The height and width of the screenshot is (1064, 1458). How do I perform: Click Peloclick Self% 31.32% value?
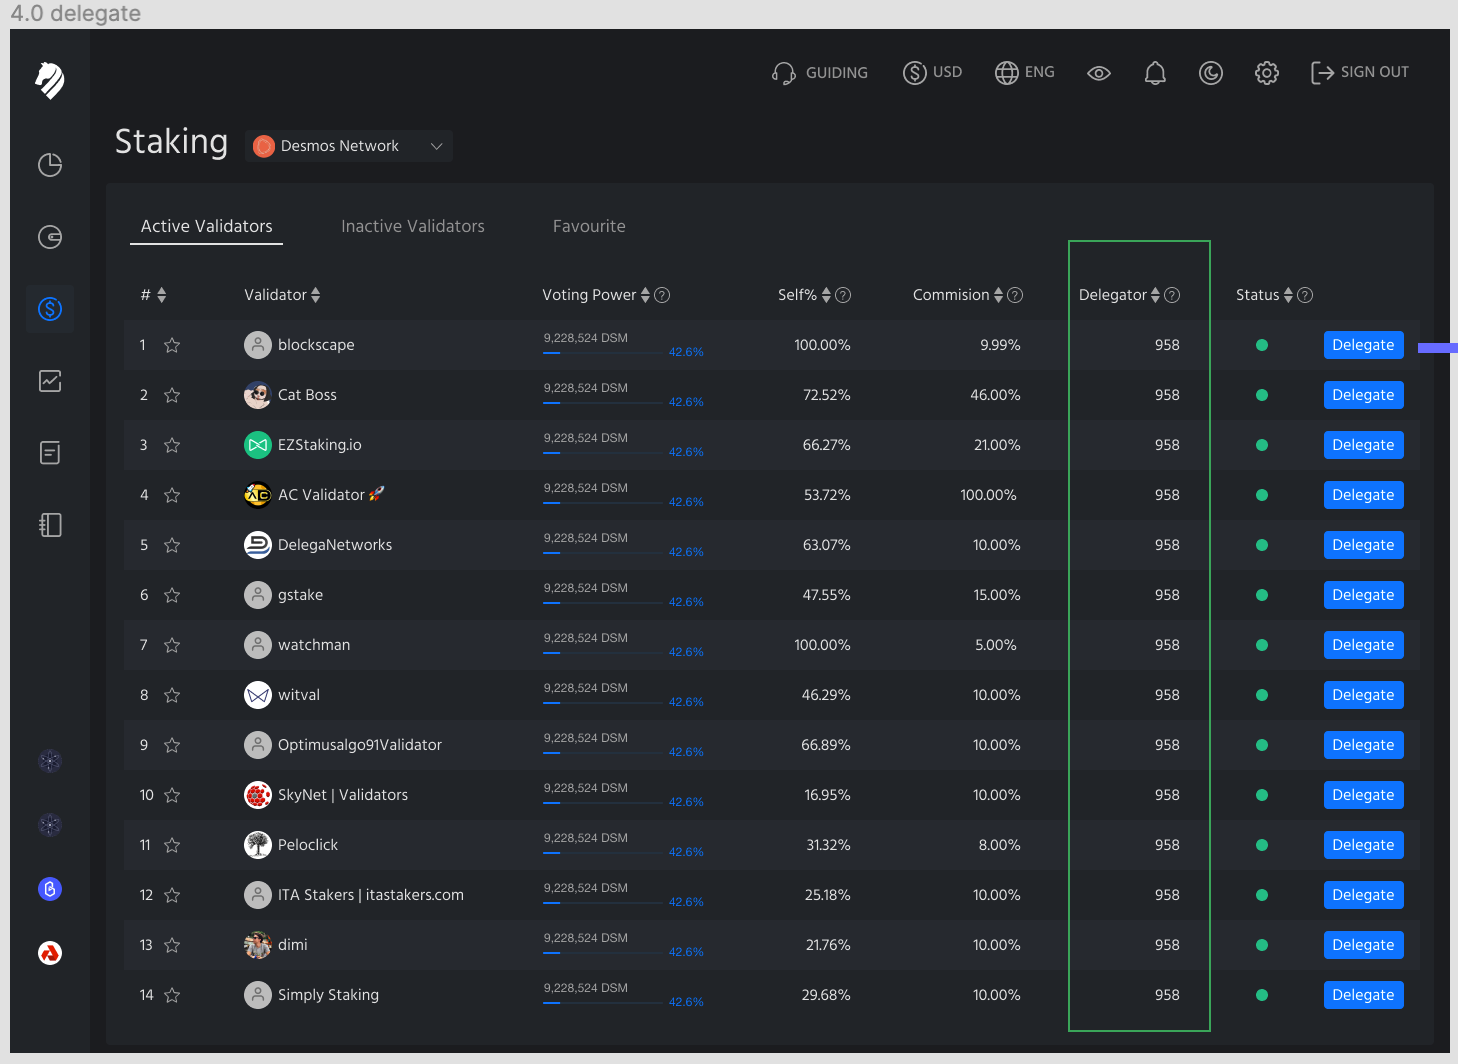tap(828, 845)
